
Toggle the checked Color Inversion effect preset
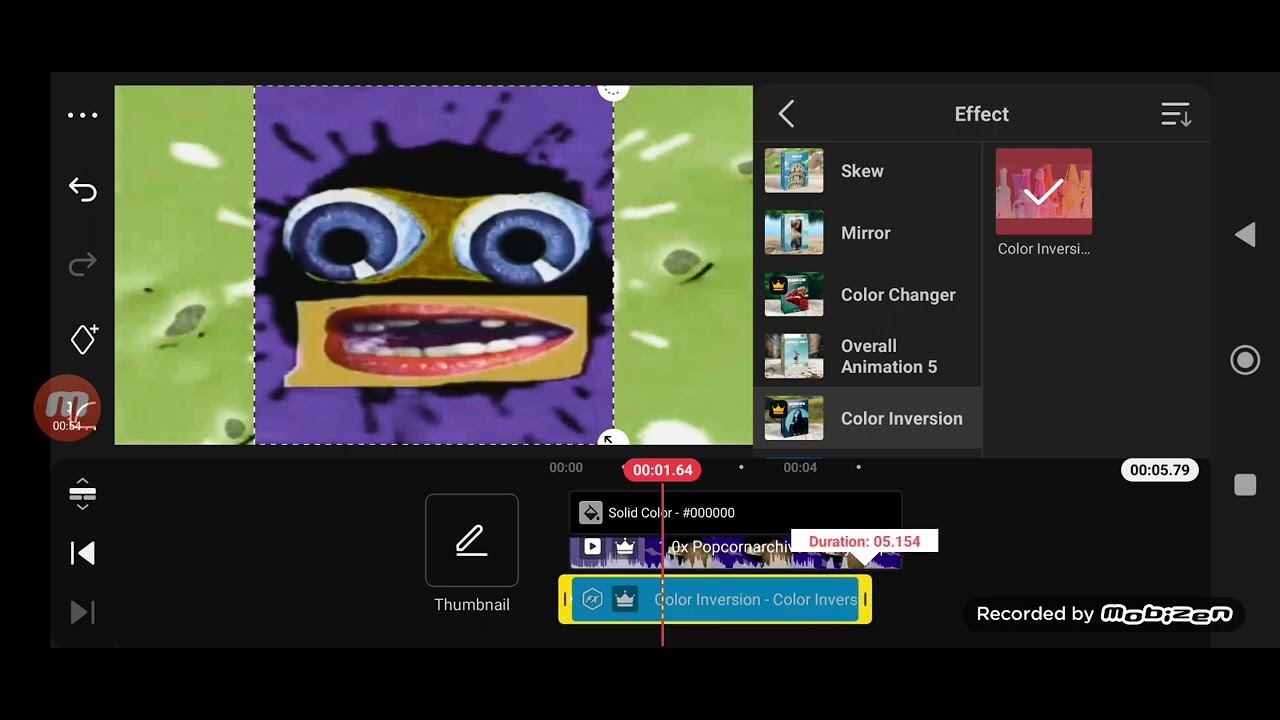[x=1044, y=191]
